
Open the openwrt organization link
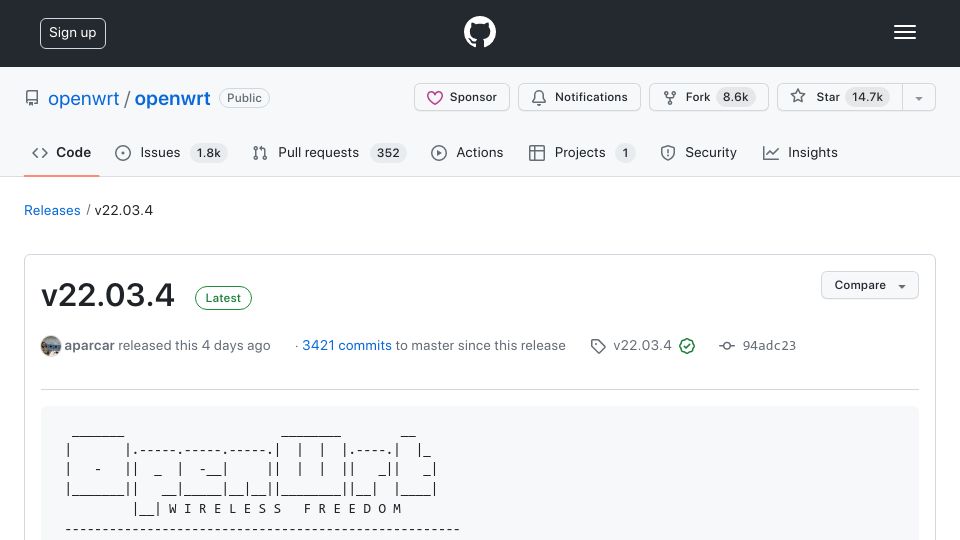83,98
